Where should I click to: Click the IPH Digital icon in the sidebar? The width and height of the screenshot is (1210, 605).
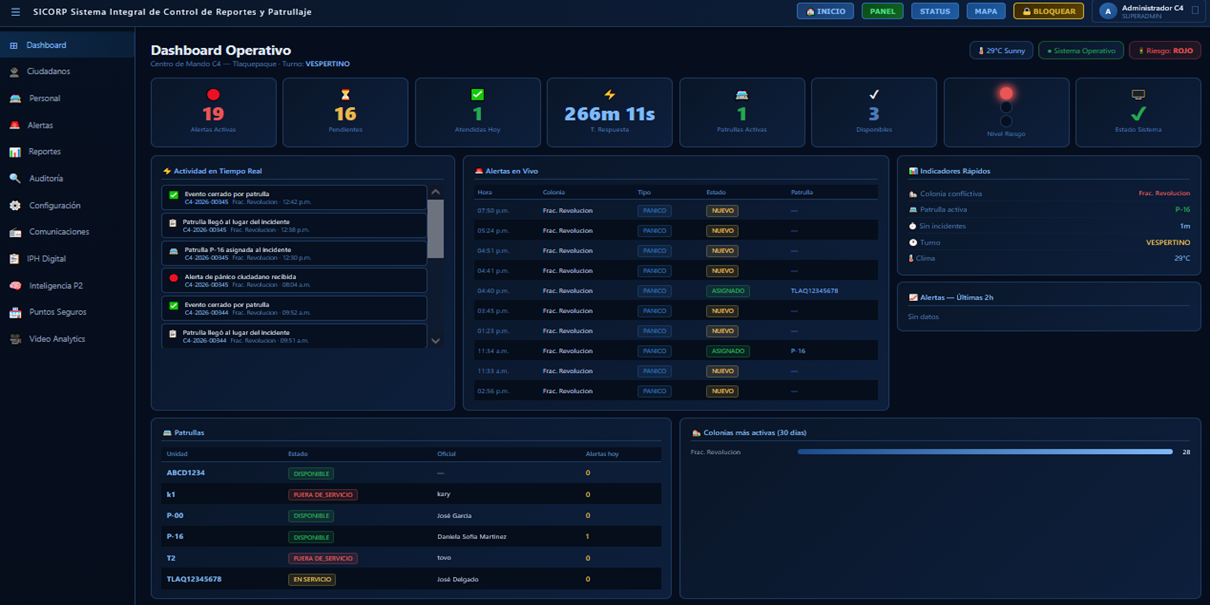(x=14, y=259)
